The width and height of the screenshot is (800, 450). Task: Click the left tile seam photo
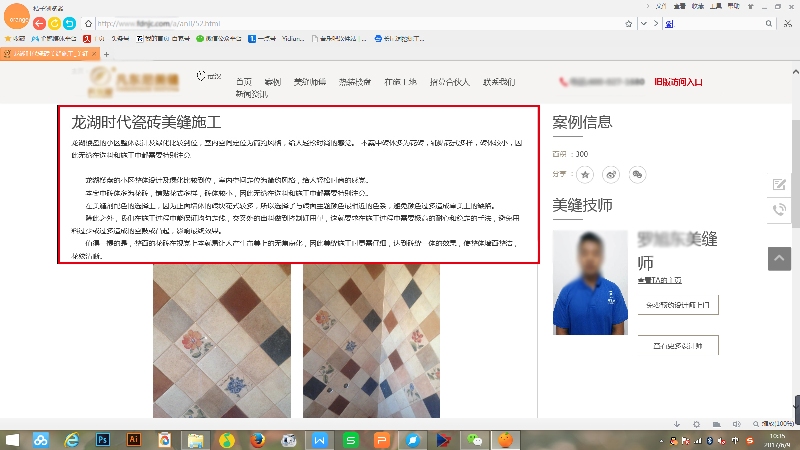point(222,340)
